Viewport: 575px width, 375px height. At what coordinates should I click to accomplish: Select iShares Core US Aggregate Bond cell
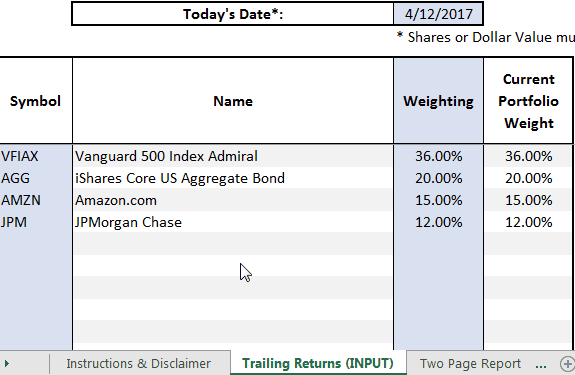click(233, 178)
